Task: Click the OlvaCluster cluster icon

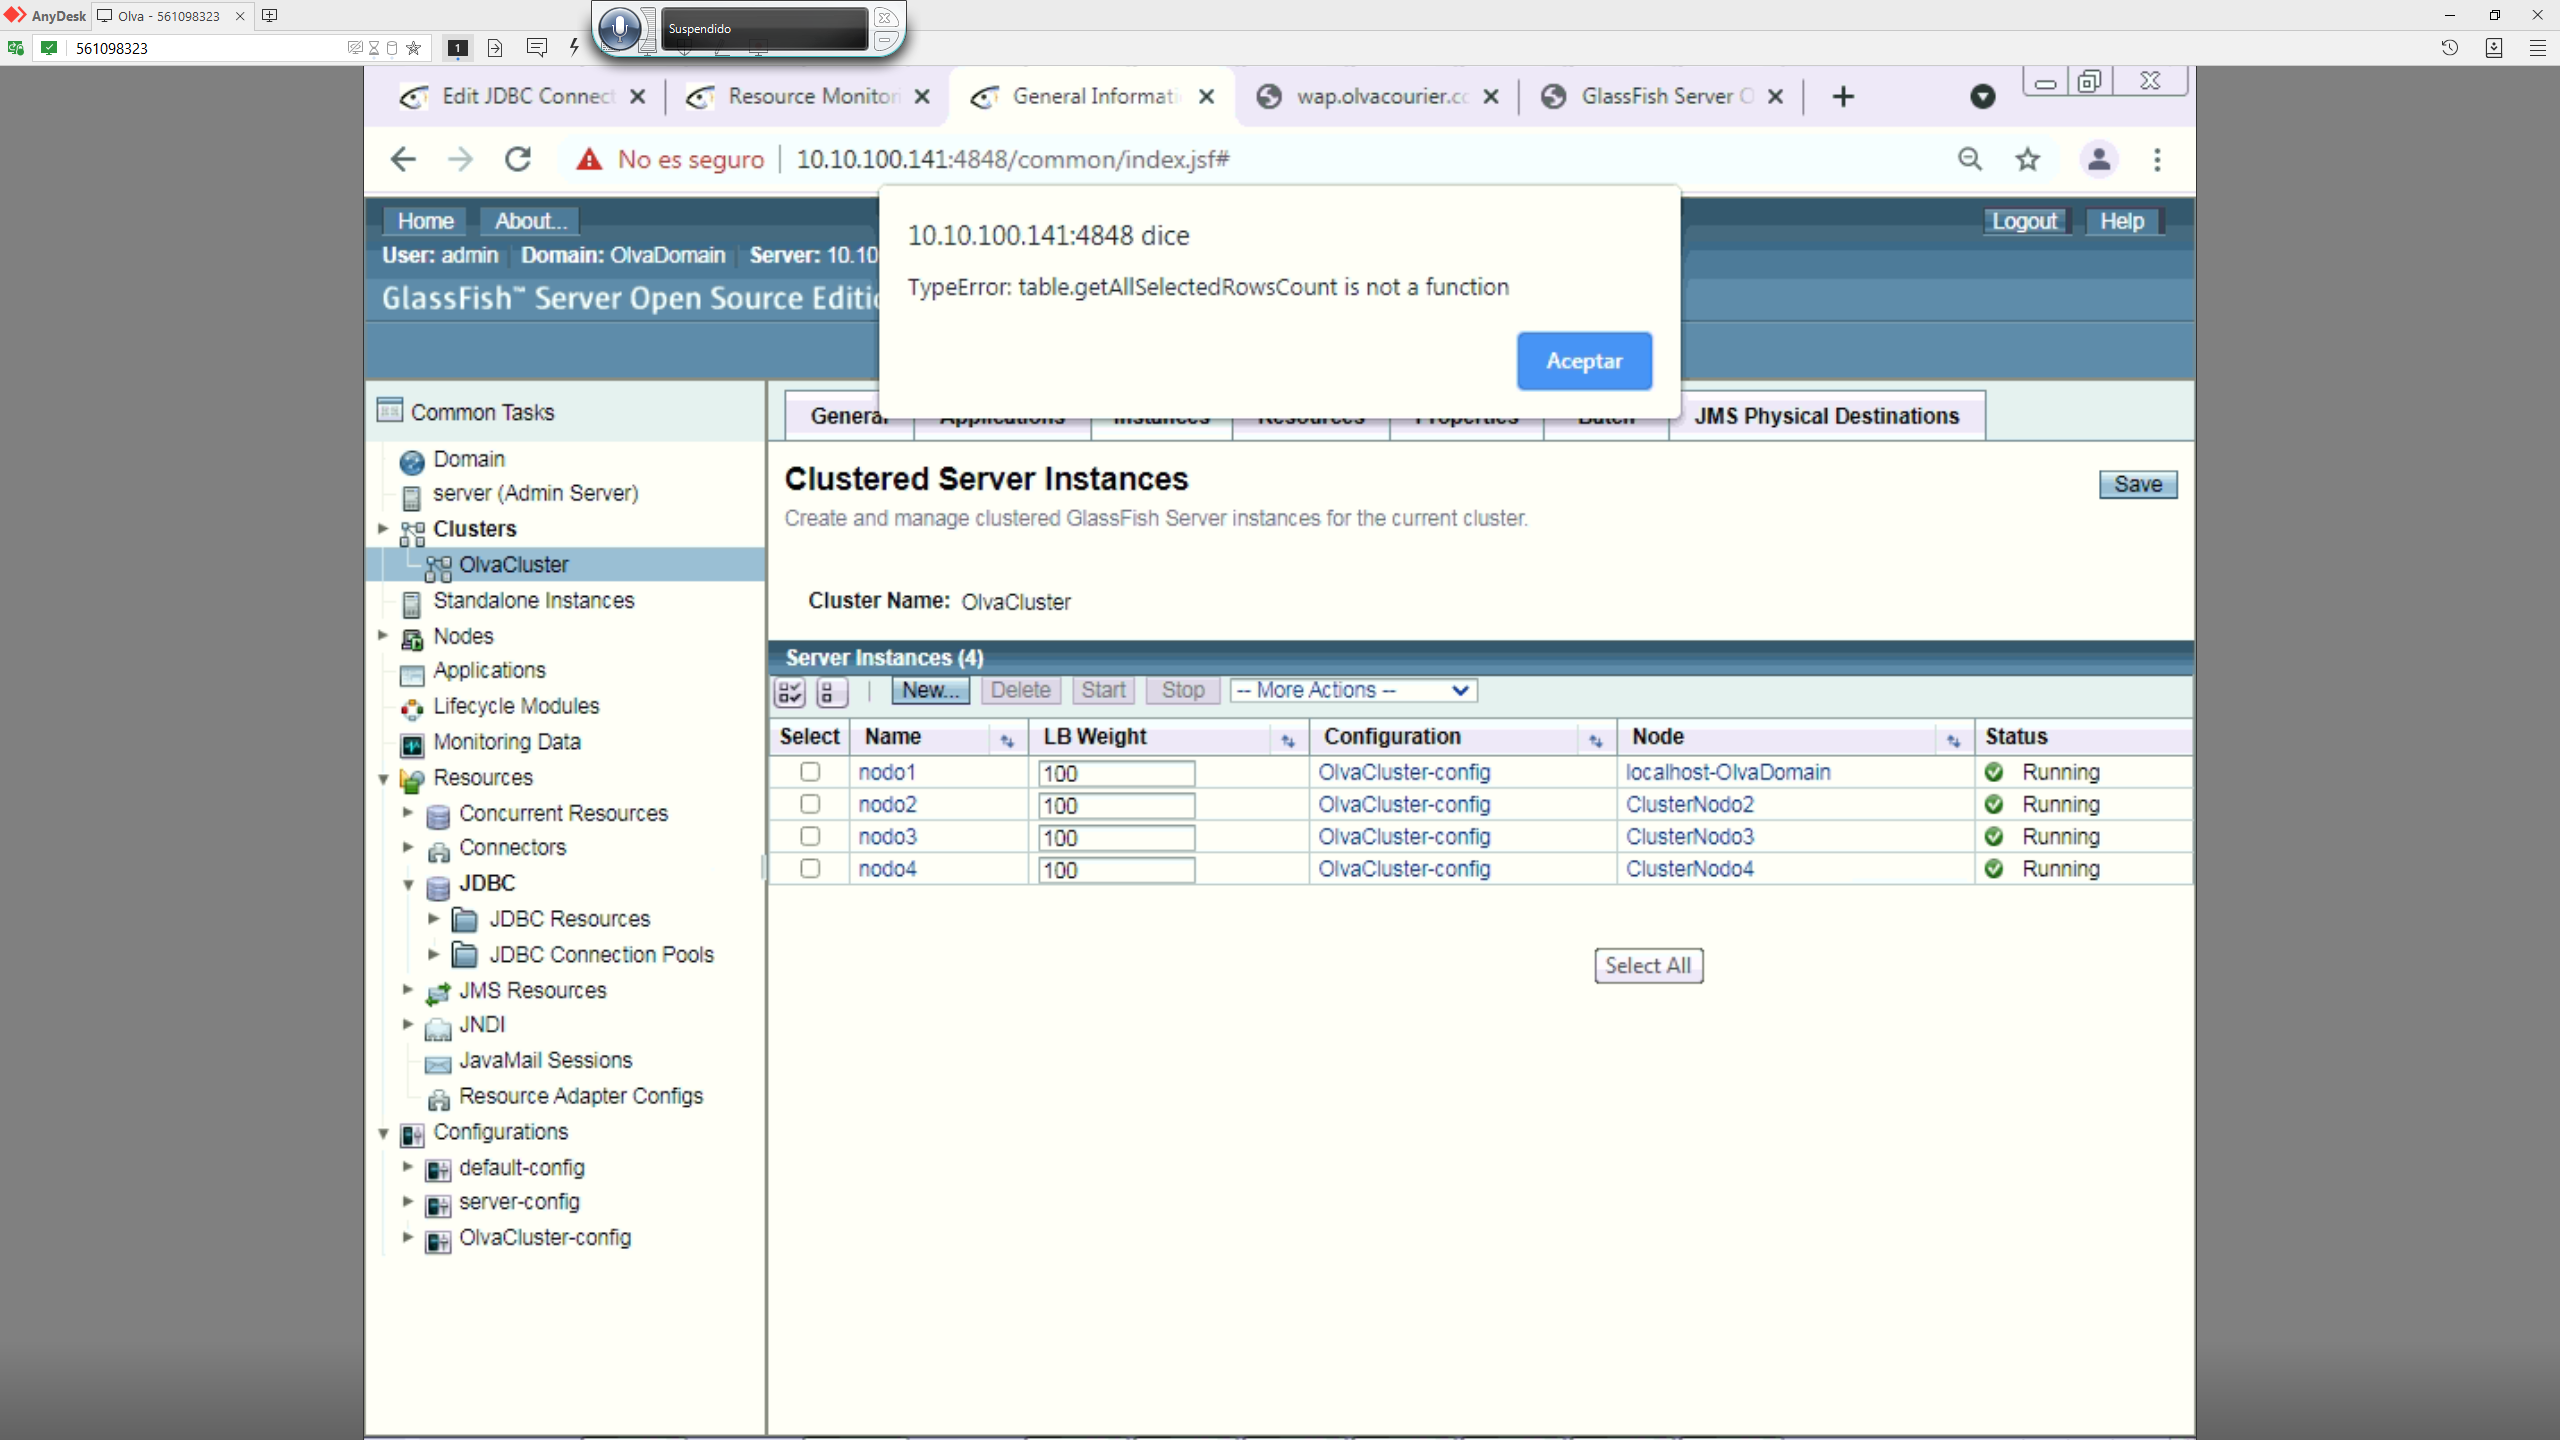Action: [x=440, y=566]
